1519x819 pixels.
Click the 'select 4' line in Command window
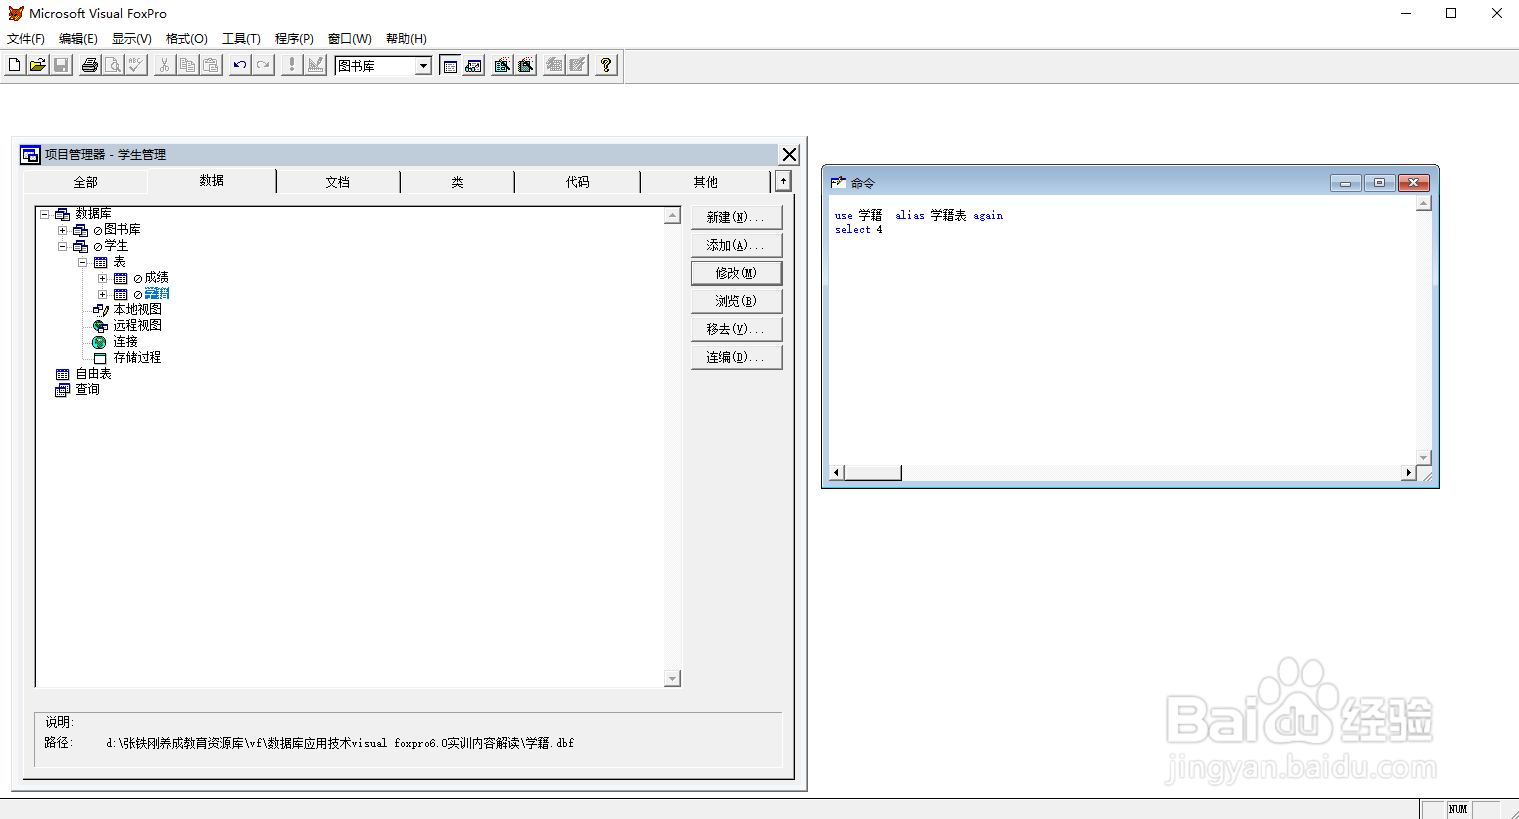(x=859, y=230)
